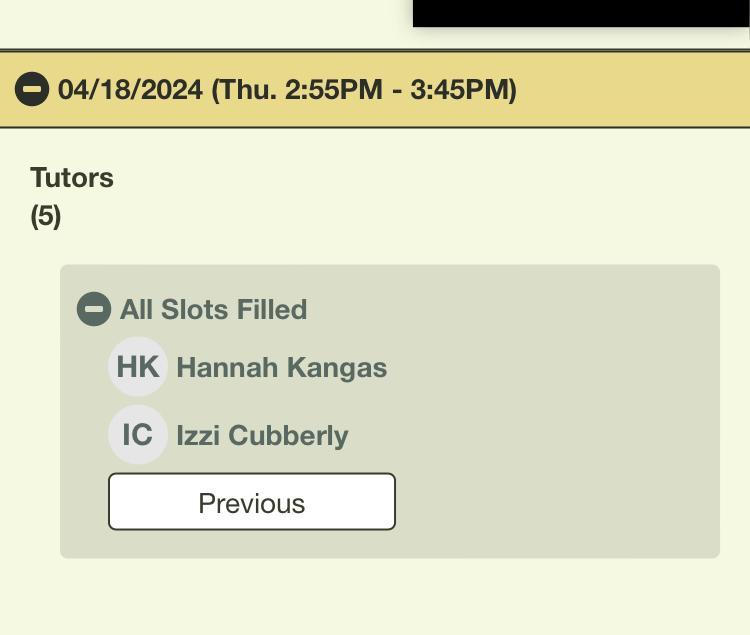Click empty right side of yellow date header
750x635 pixels.
[640, 89]
